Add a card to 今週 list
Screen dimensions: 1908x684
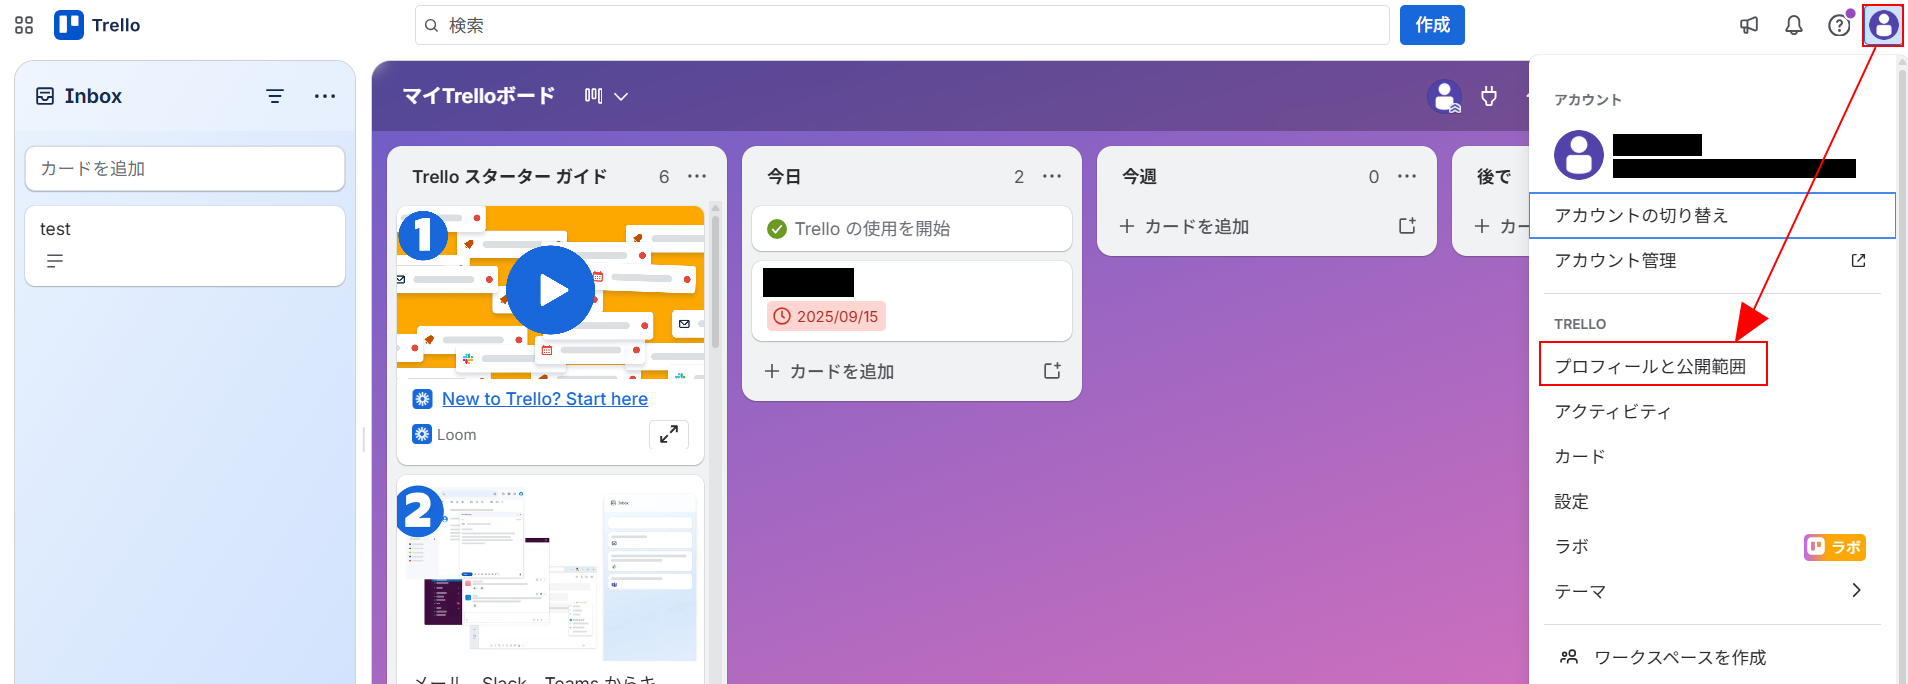pos(1185,226)
